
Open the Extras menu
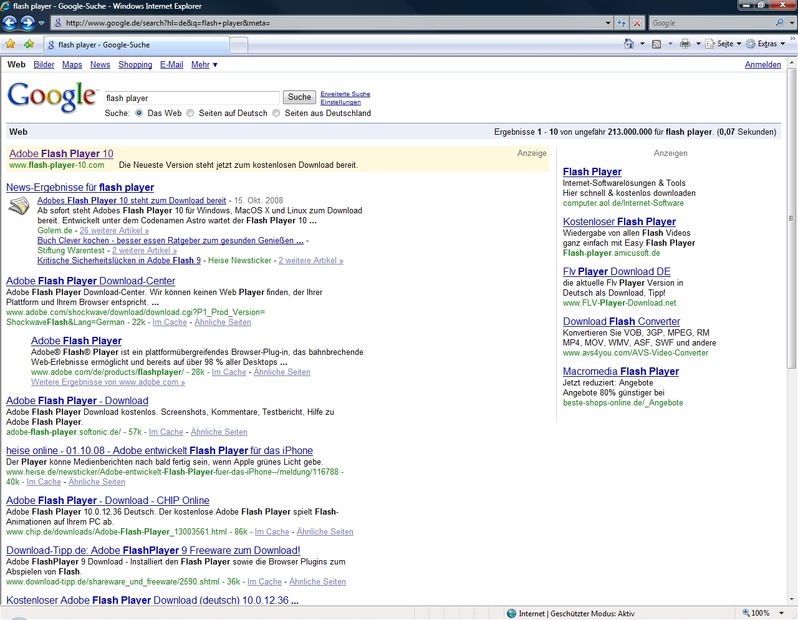point(765,44)
